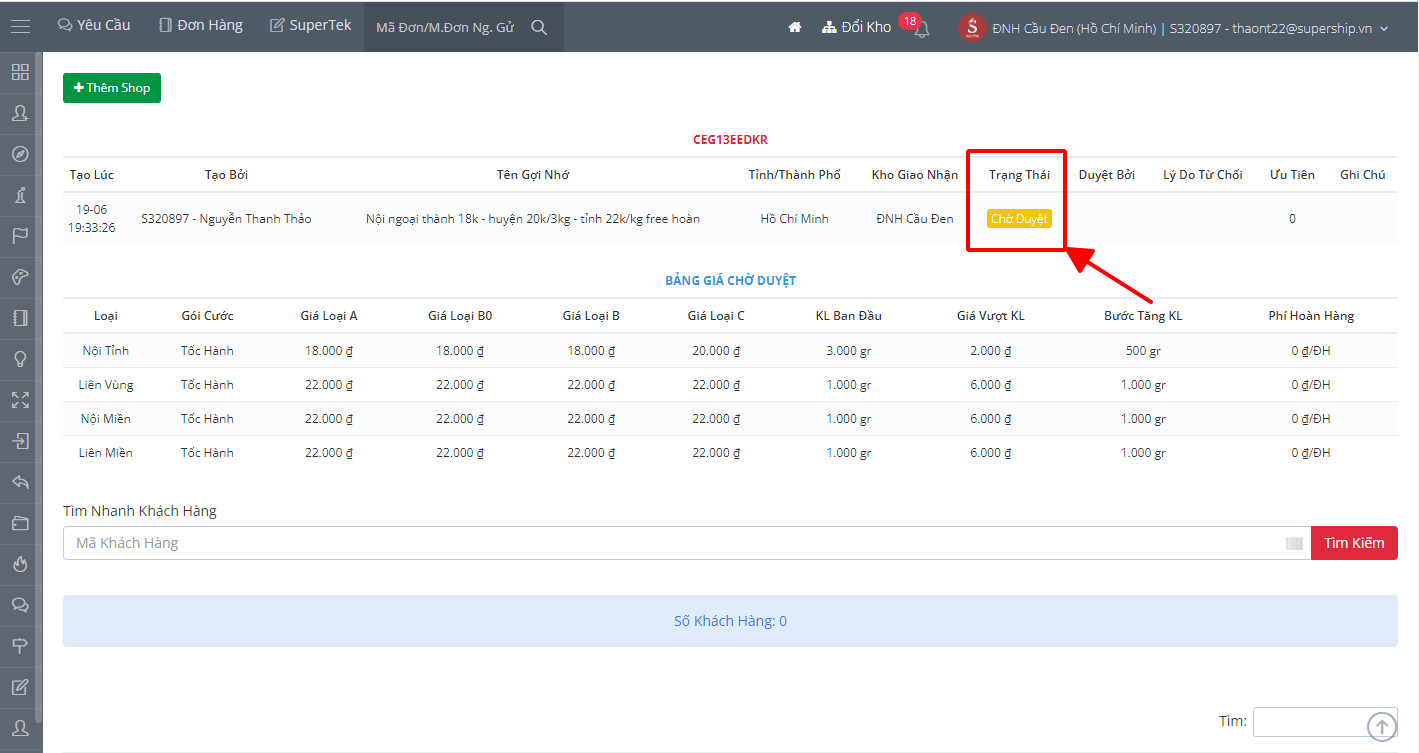Screen dimensions: 1419x753
Task: Open notifications bell with 18 badge
Action: pyautogui.click(x=921, y=28)
